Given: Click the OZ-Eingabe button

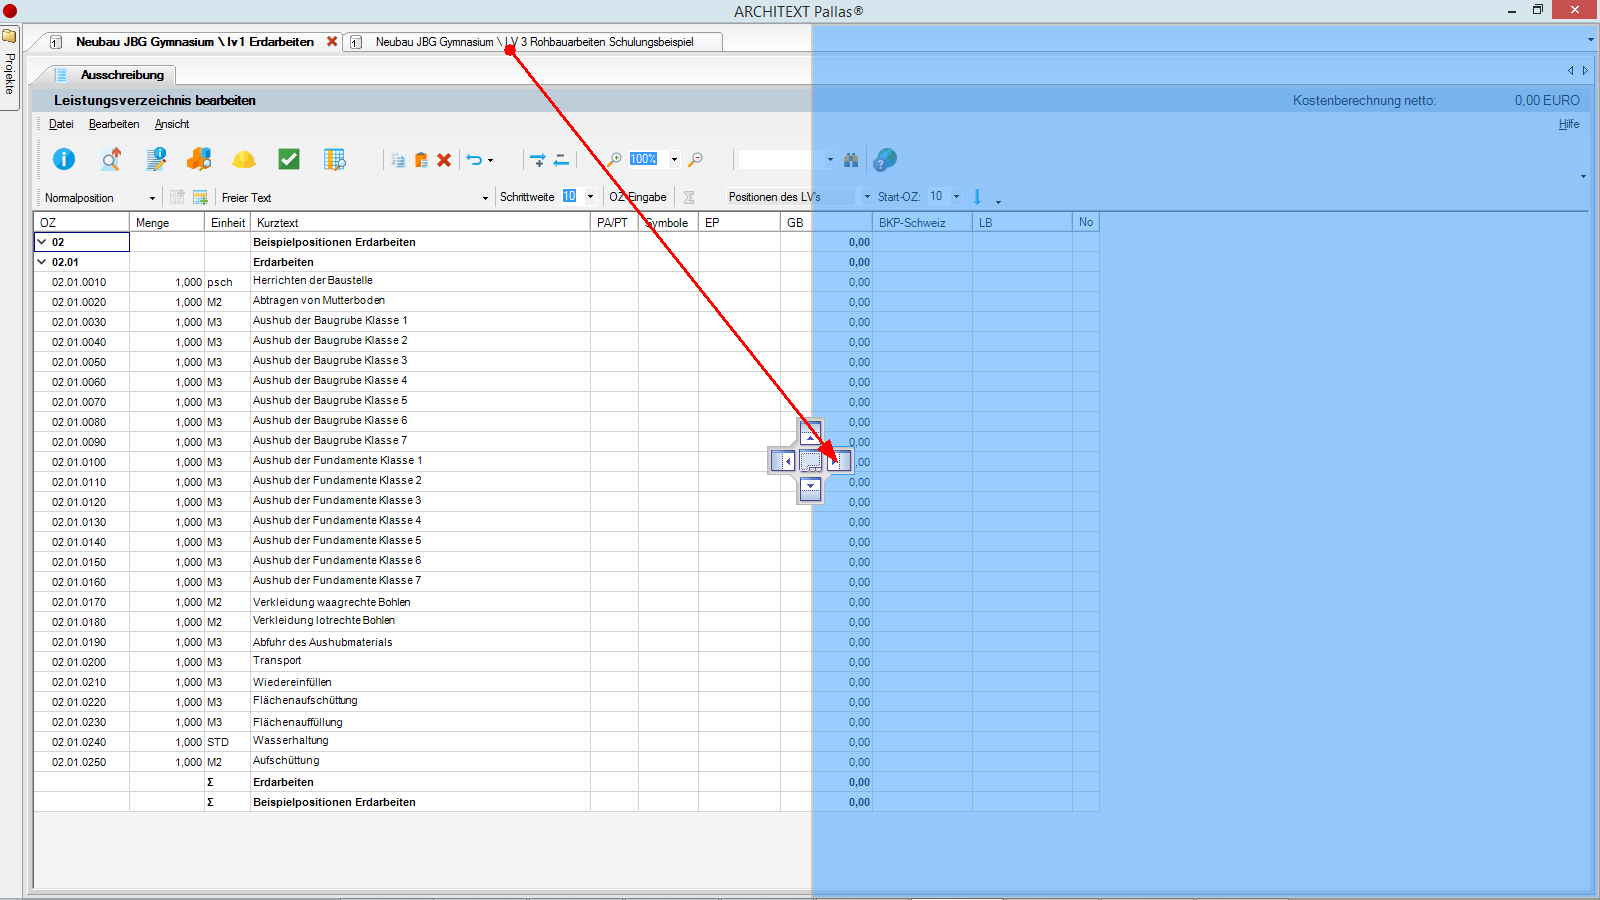Looking at the screenshot, I should point(638,197).
